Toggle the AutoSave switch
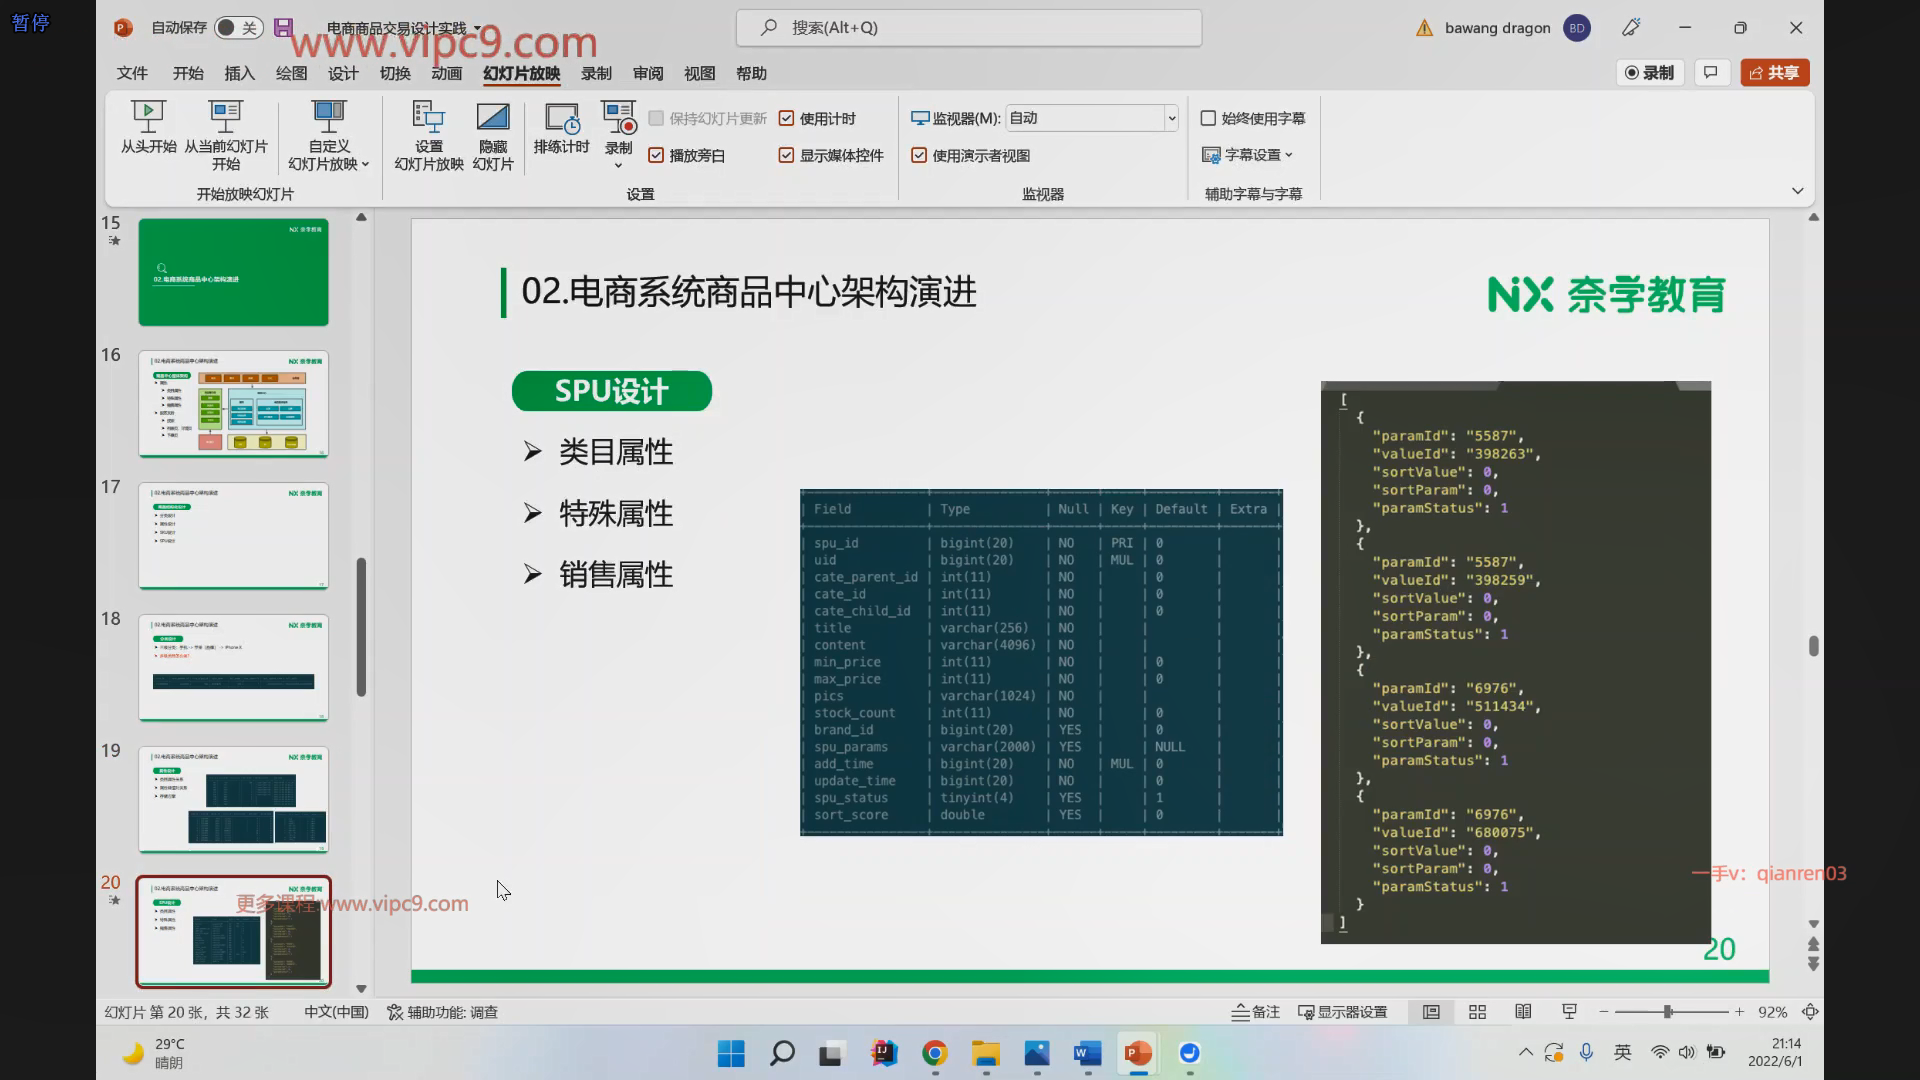 (239, 28)
